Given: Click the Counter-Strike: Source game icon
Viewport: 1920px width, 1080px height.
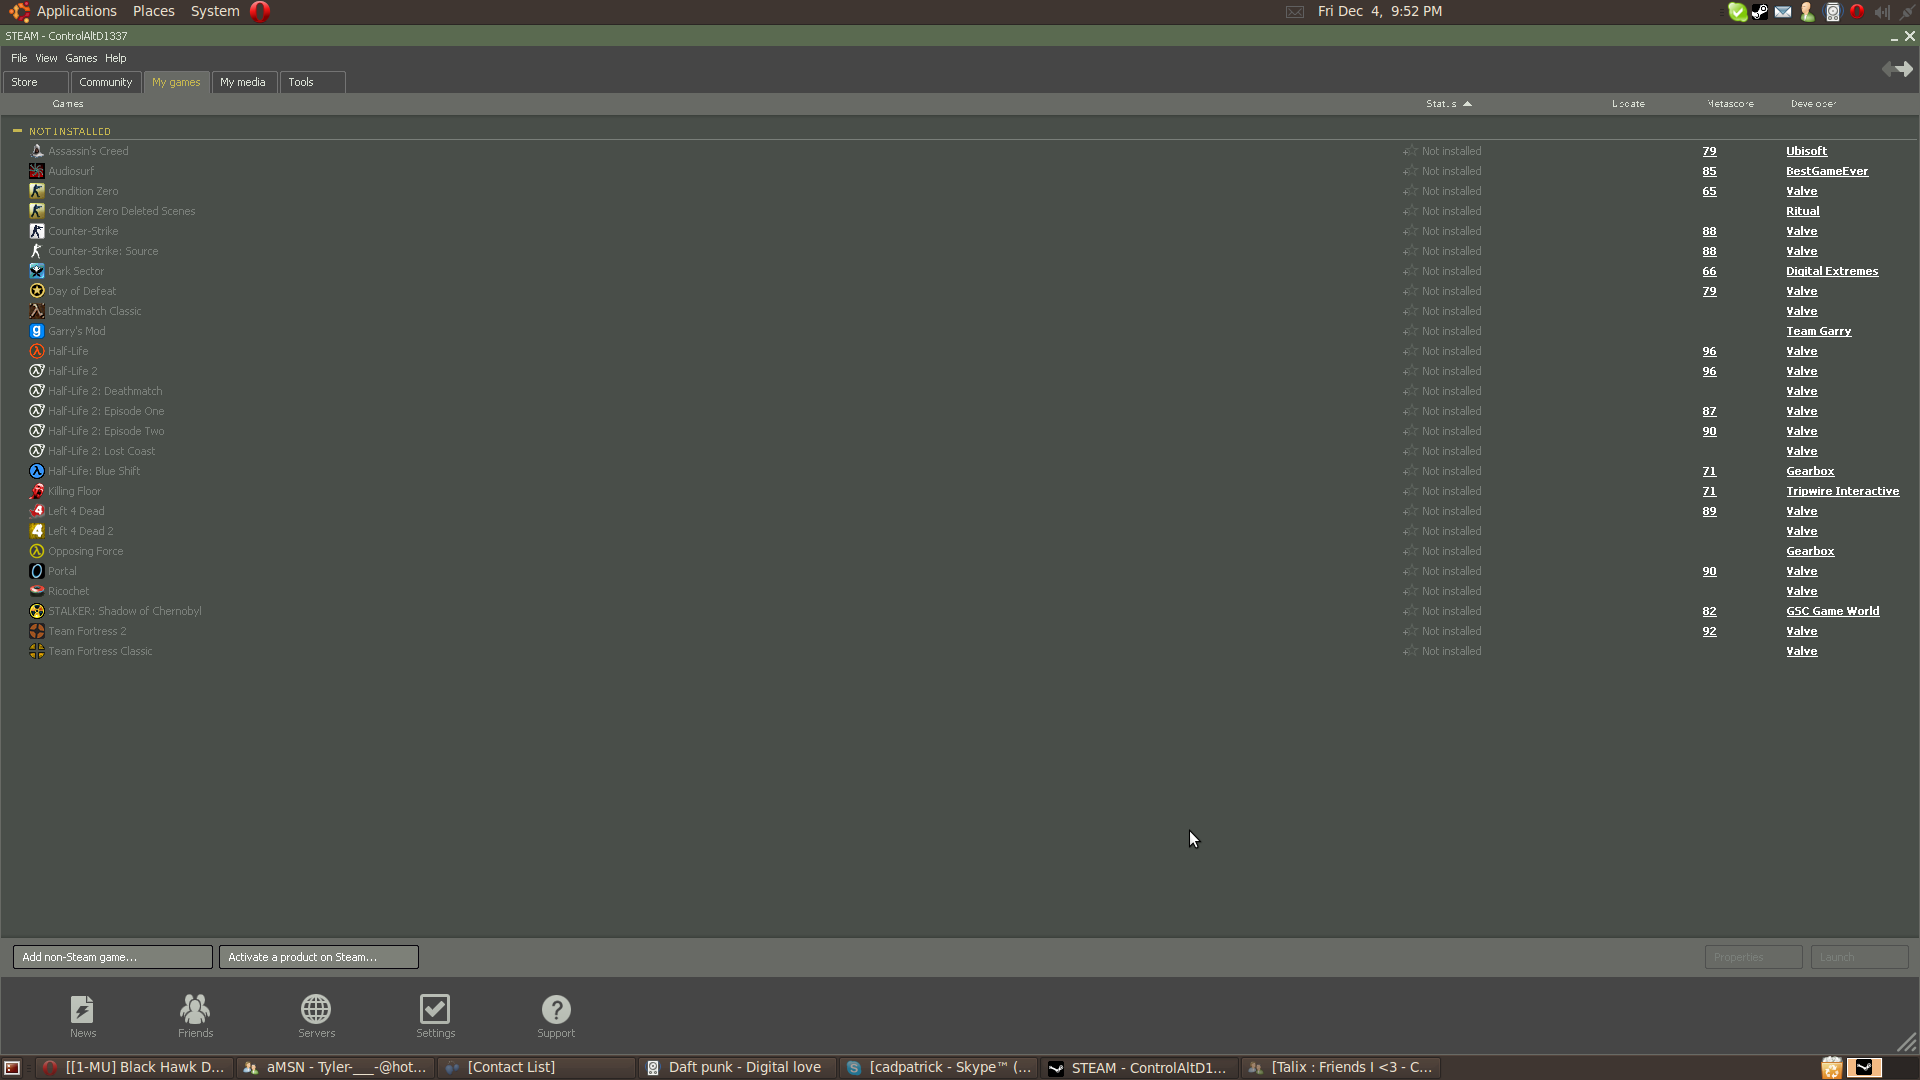Looking at the screenshot, I should (x=37, y=251).
